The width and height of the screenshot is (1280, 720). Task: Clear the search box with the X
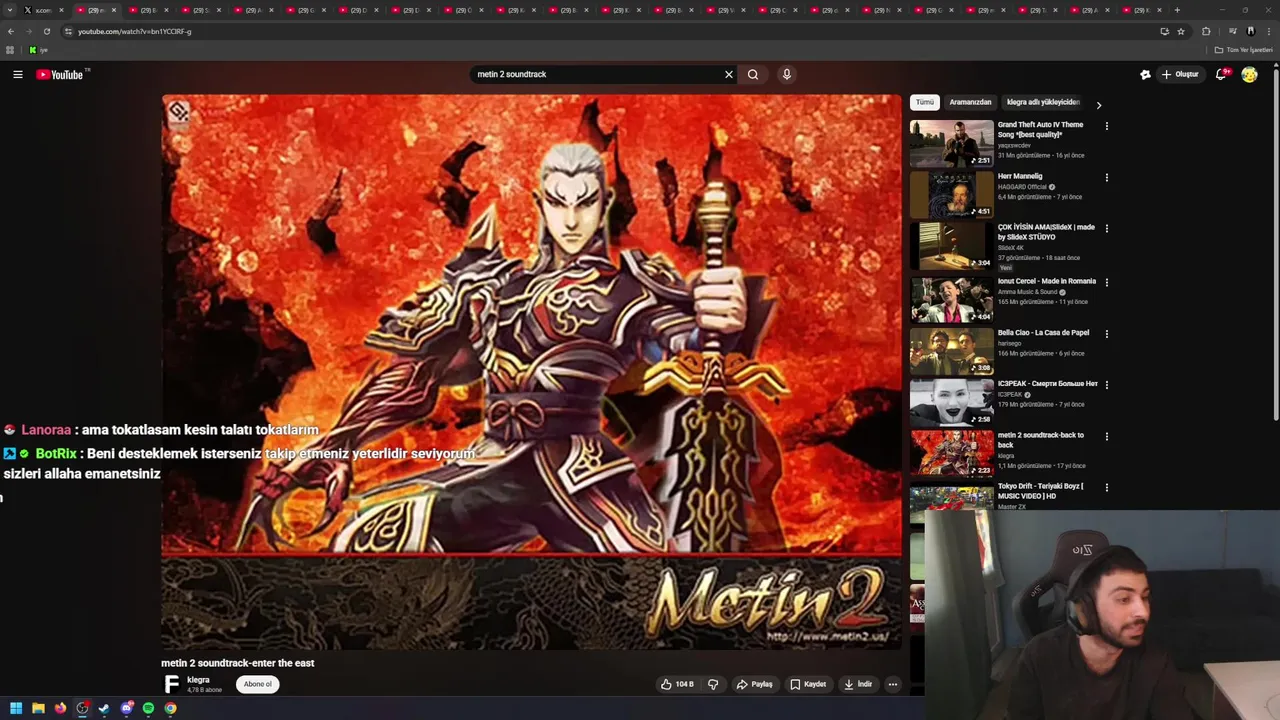pyautogui.click(x=729, y=74)
